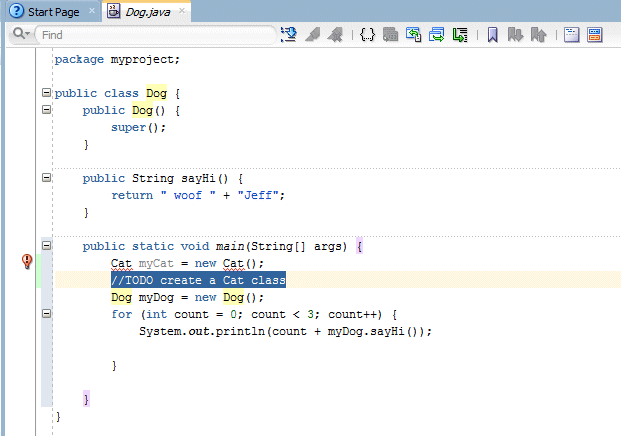Click the underlined 'Cat' type declaration
The image size is (621, 436).
[x=121, y=263]
